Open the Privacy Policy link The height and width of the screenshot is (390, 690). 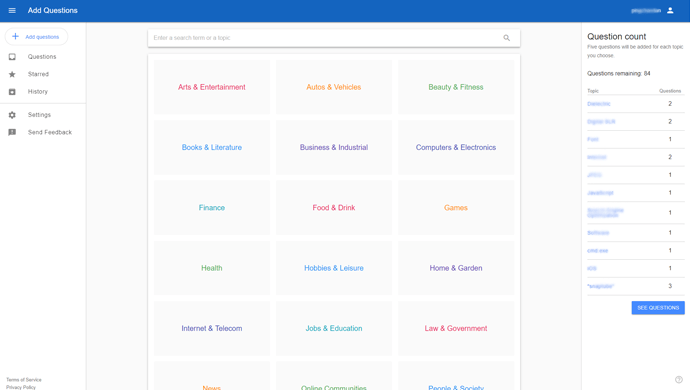pos(21,387)
